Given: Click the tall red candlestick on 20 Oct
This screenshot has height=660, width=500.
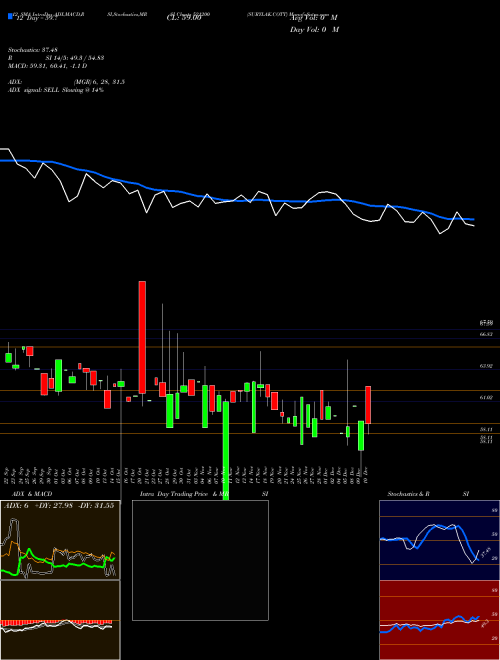Looking at the screenshot, I should (x=142, y=337).
